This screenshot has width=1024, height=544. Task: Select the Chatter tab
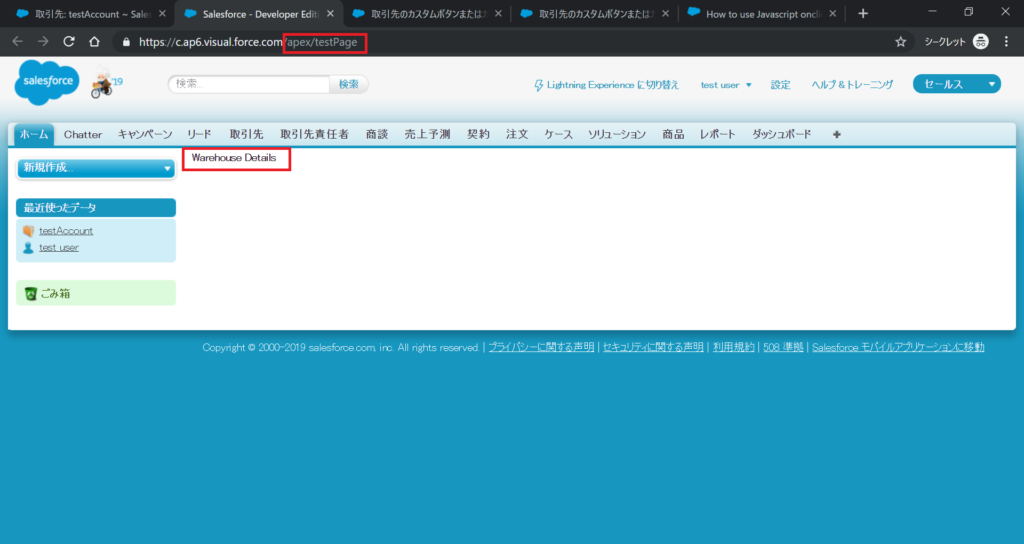coord(83,134)
